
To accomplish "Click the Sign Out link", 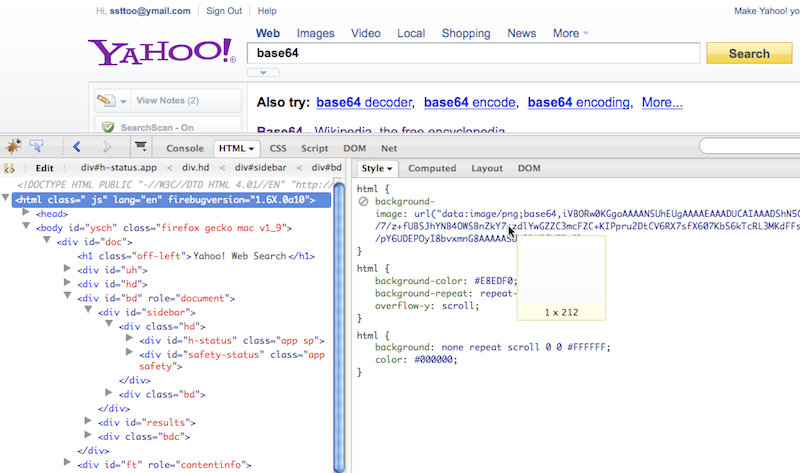I will pyautogui.click(x=224, y=11).
